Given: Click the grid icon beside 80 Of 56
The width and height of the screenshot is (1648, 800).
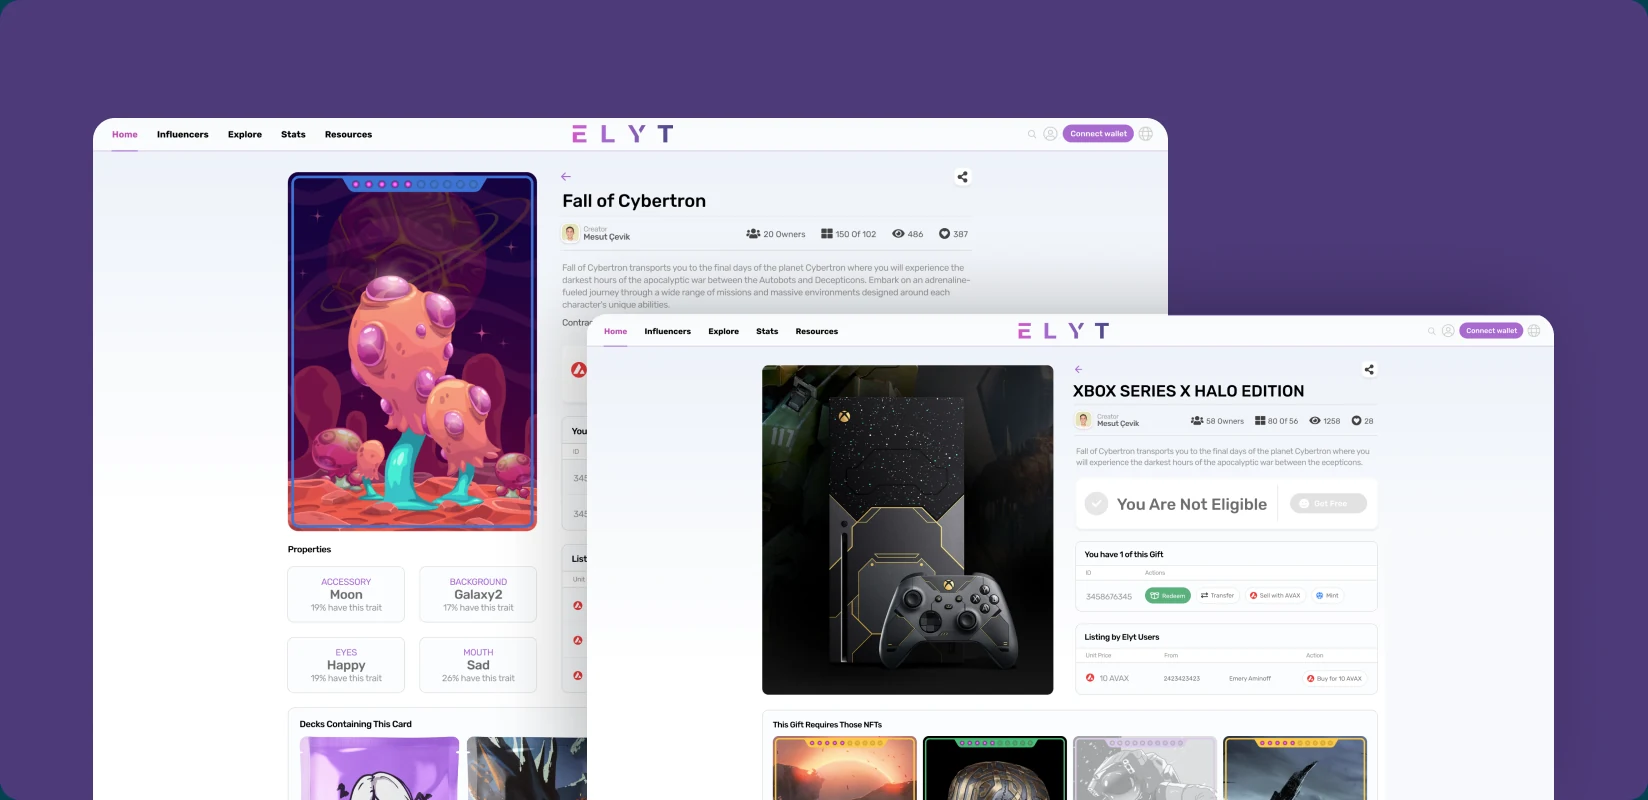Looking at the screenshot, I should click(x=1260, y=421).
